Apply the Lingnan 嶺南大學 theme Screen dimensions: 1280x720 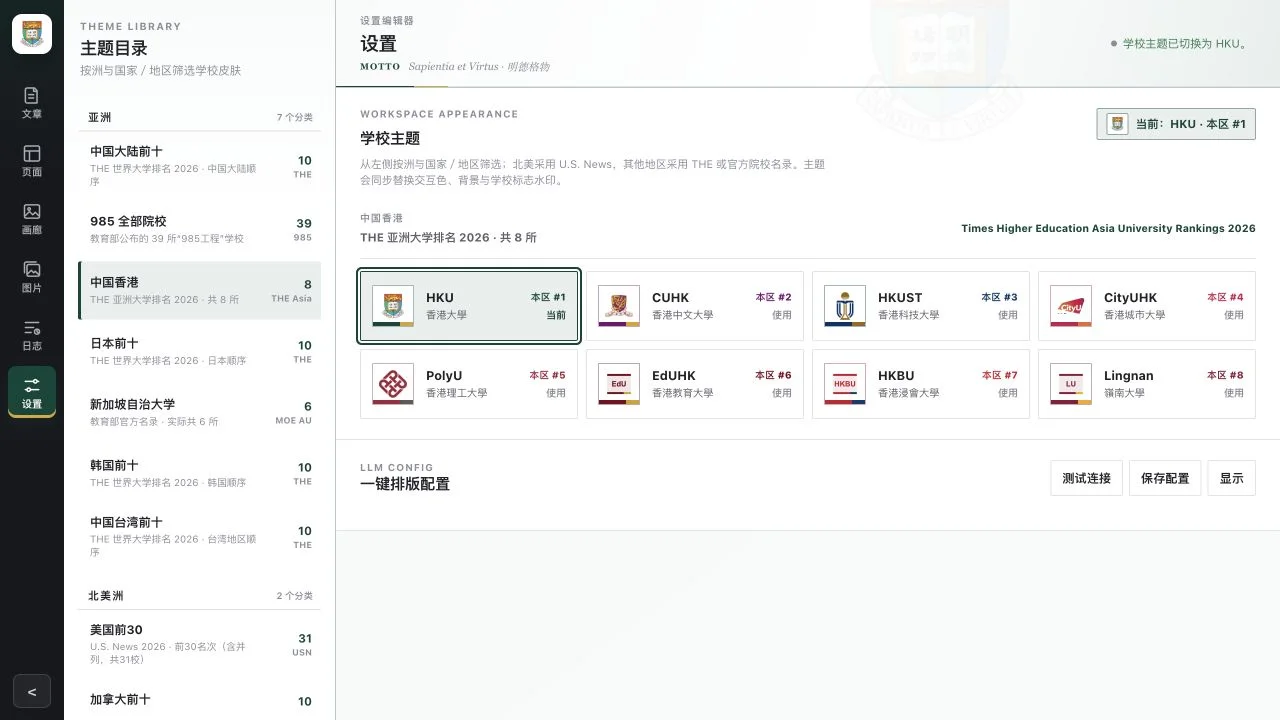1147,384
